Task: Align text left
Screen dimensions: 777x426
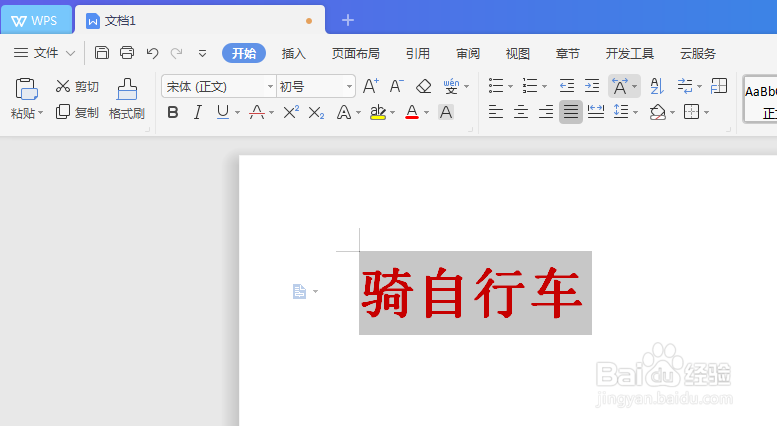Action: (496, 112)
